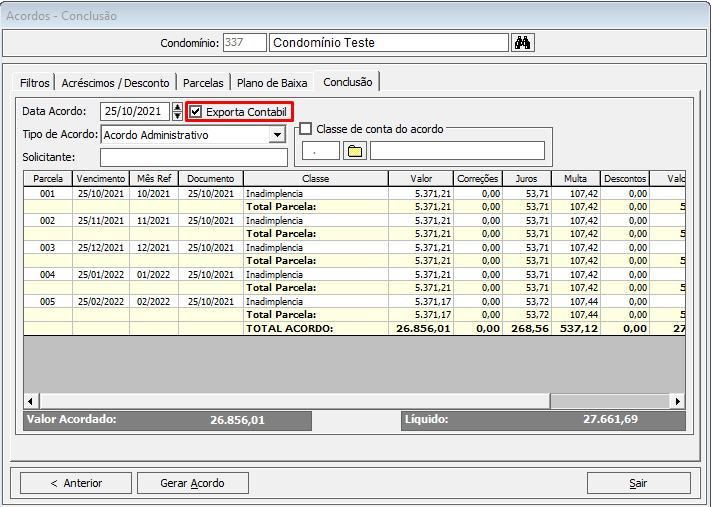Enable Classe de conta do acordo checkbox
Viewport: 713px width, 507px height.
click(x=306, y=129)
